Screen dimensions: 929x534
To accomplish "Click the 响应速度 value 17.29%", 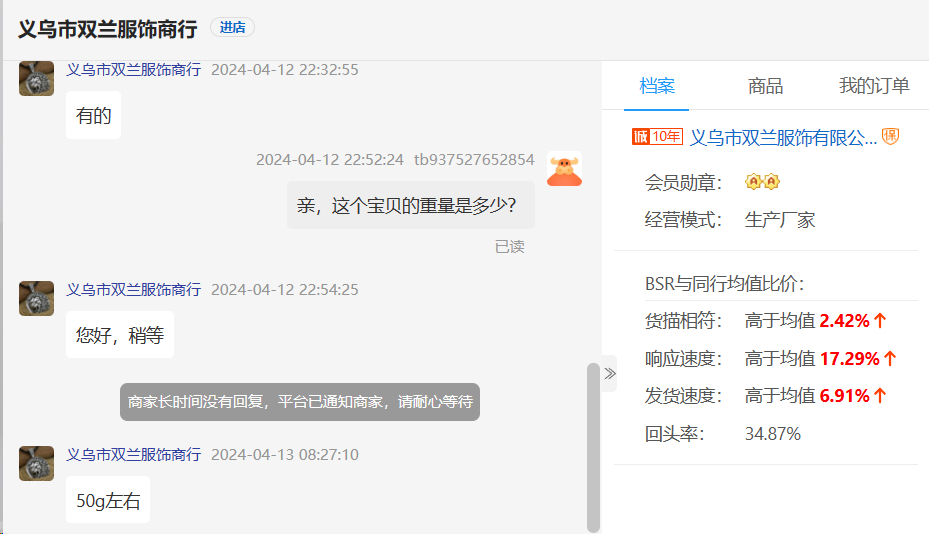I will coord(850,359).
